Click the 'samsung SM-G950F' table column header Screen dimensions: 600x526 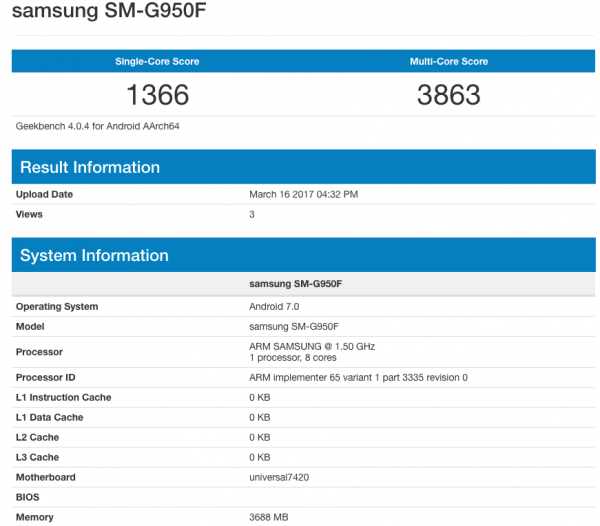[296, 284]
